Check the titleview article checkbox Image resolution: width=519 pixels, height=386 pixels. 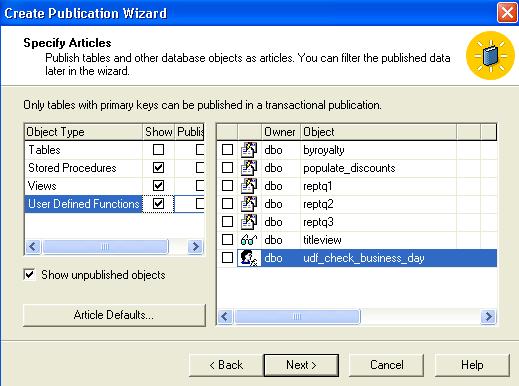[227, 239]
